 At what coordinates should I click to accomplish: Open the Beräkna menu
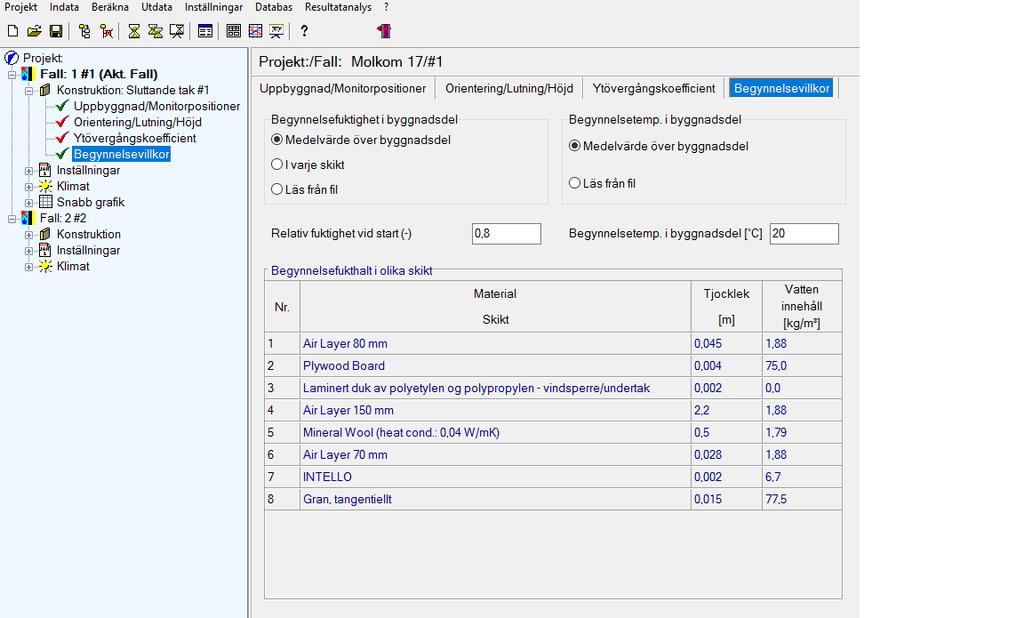[110, 7]
